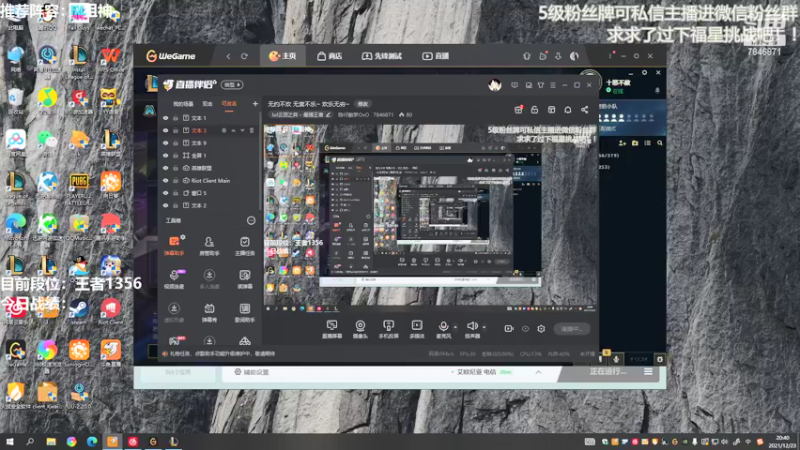
Task: Open 辅助设置 in the League client bar
Action: [252, 372]
